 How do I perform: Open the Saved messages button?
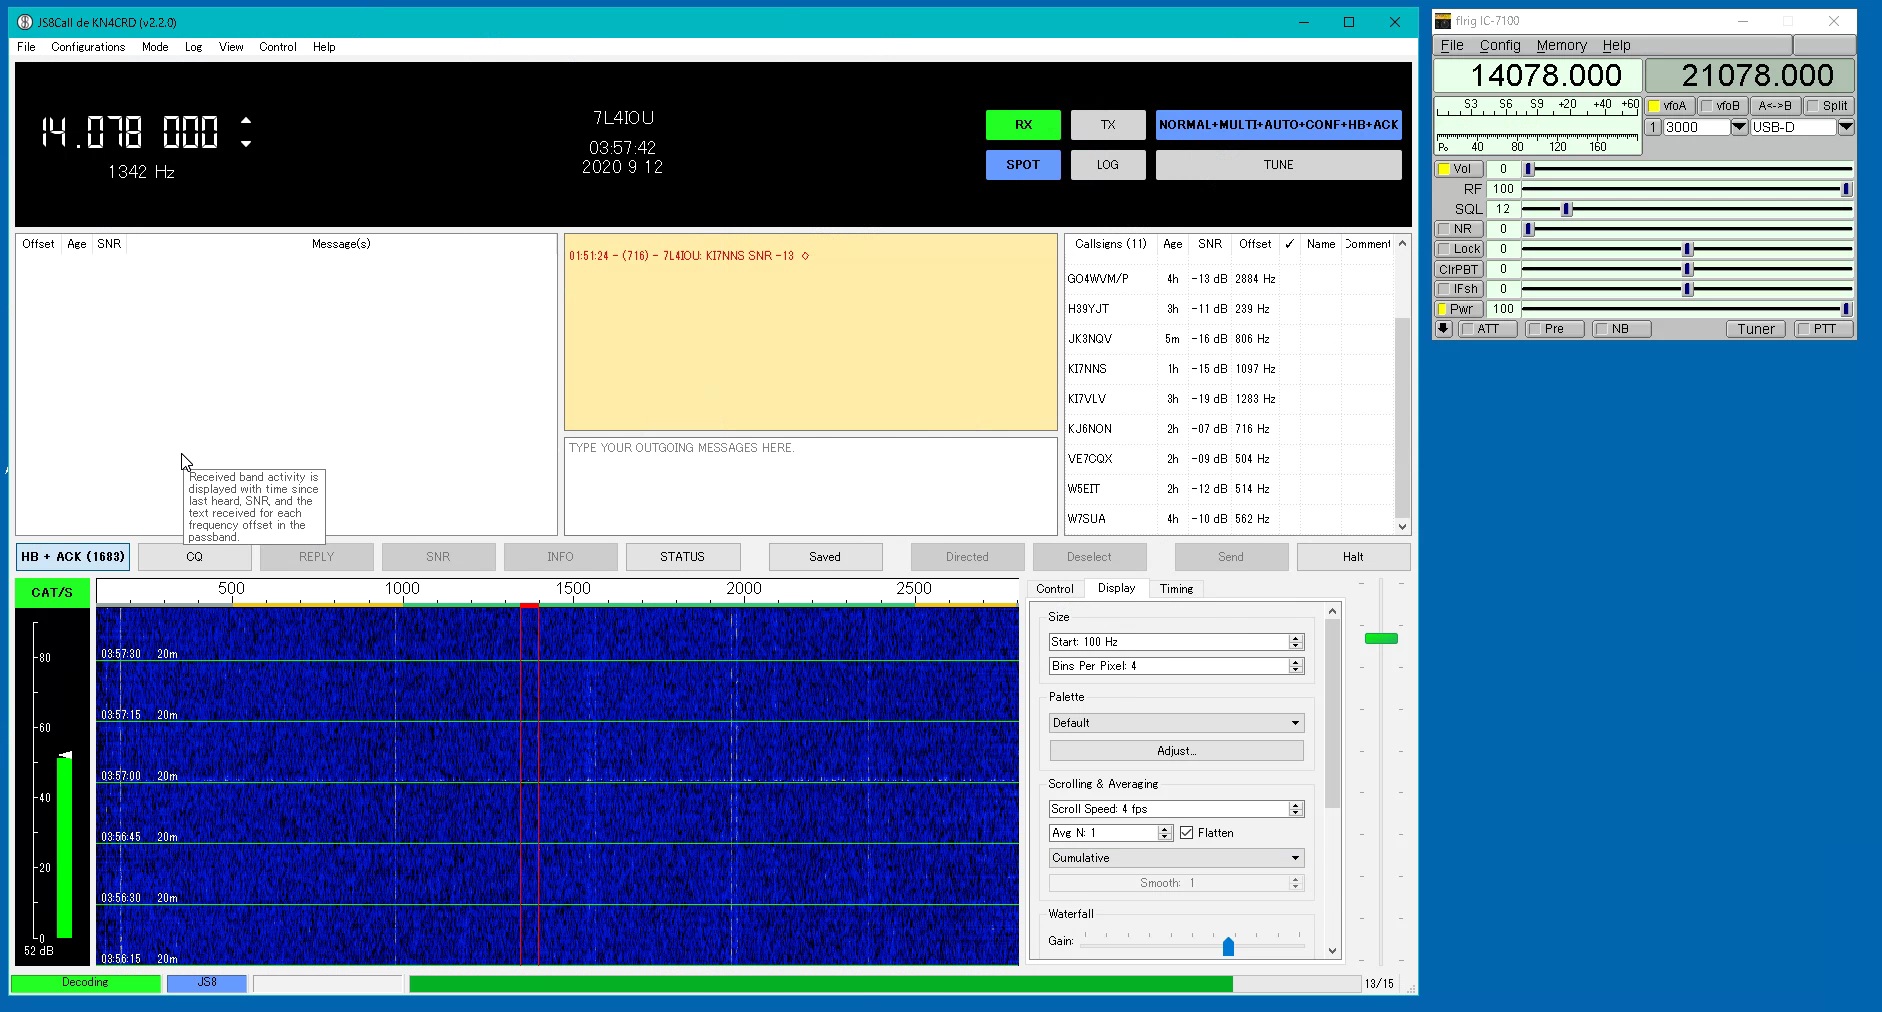pyautogui.click(x=825, y=557)
